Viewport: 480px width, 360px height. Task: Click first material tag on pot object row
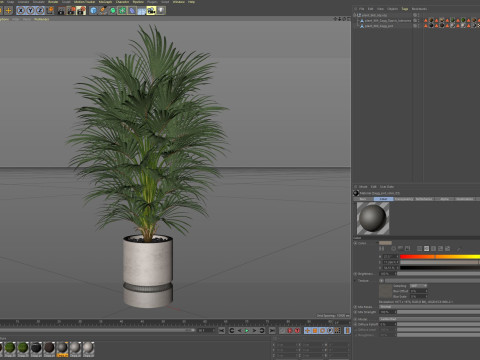(x=431, y=26)
